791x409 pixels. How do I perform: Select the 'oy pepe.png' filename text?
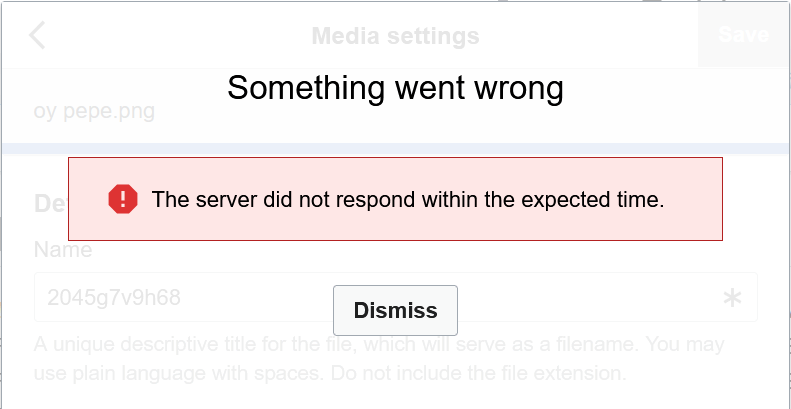tap(94, 110)
